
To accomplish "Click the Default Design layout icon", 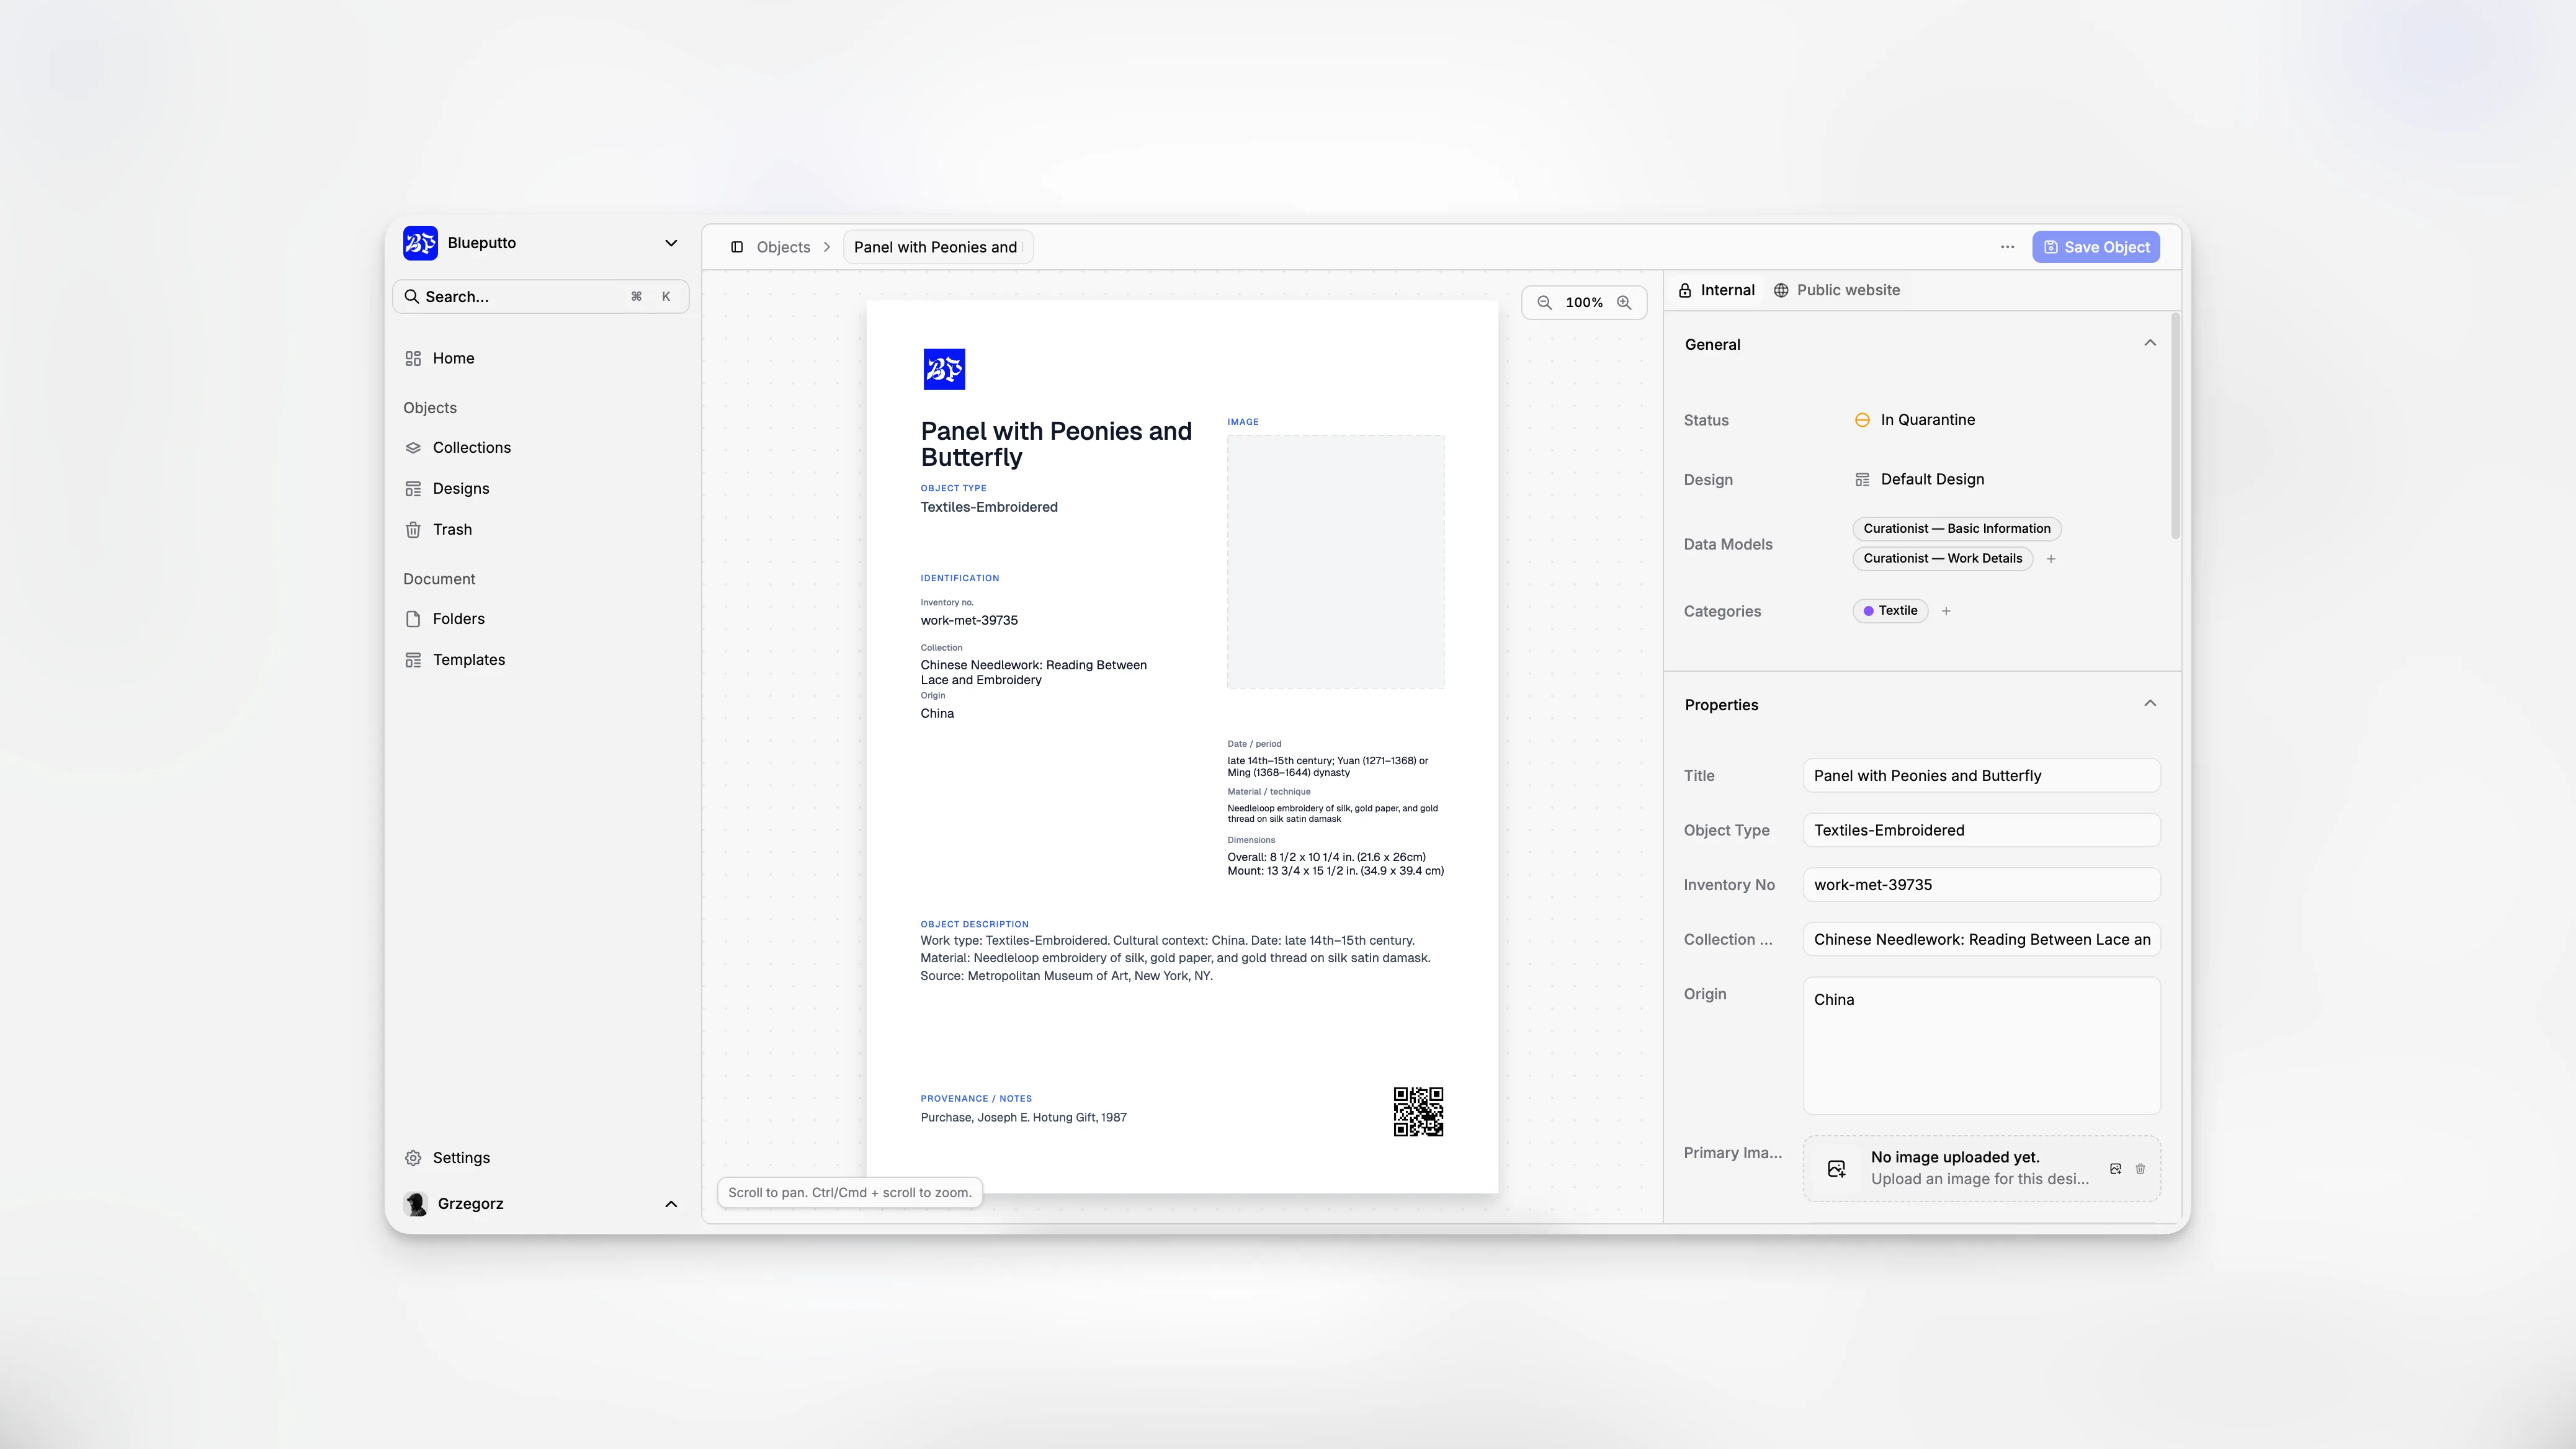I will click(x=1862, y=480).
